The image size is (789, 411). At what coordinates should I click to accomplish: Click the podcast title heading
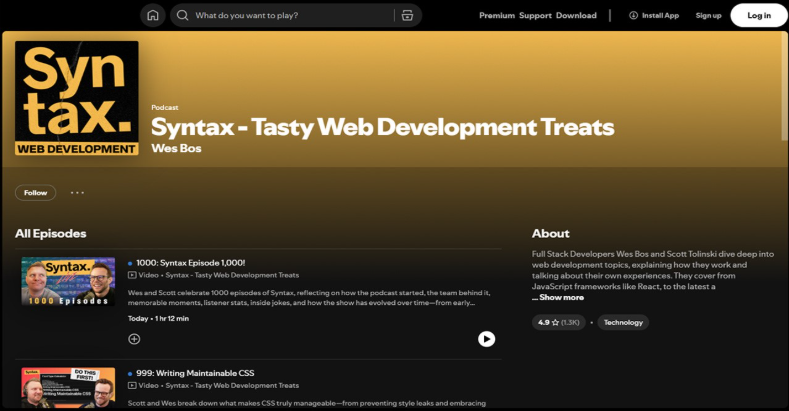(x=382, y=127)
